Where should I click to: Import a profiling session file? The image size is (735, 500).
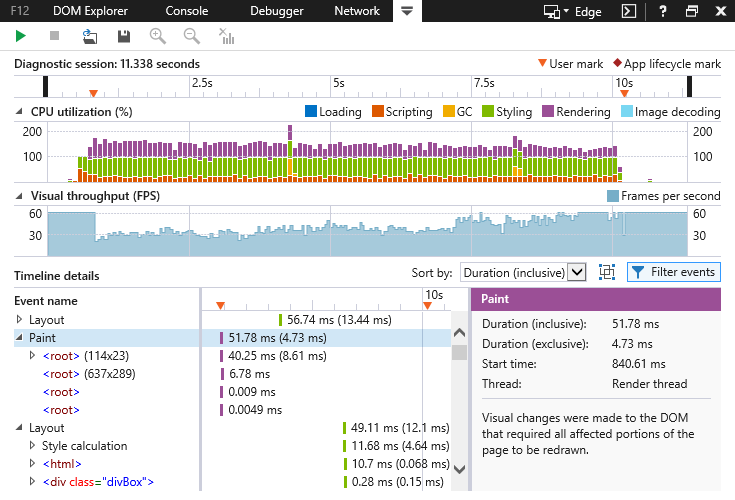point(89,36)
